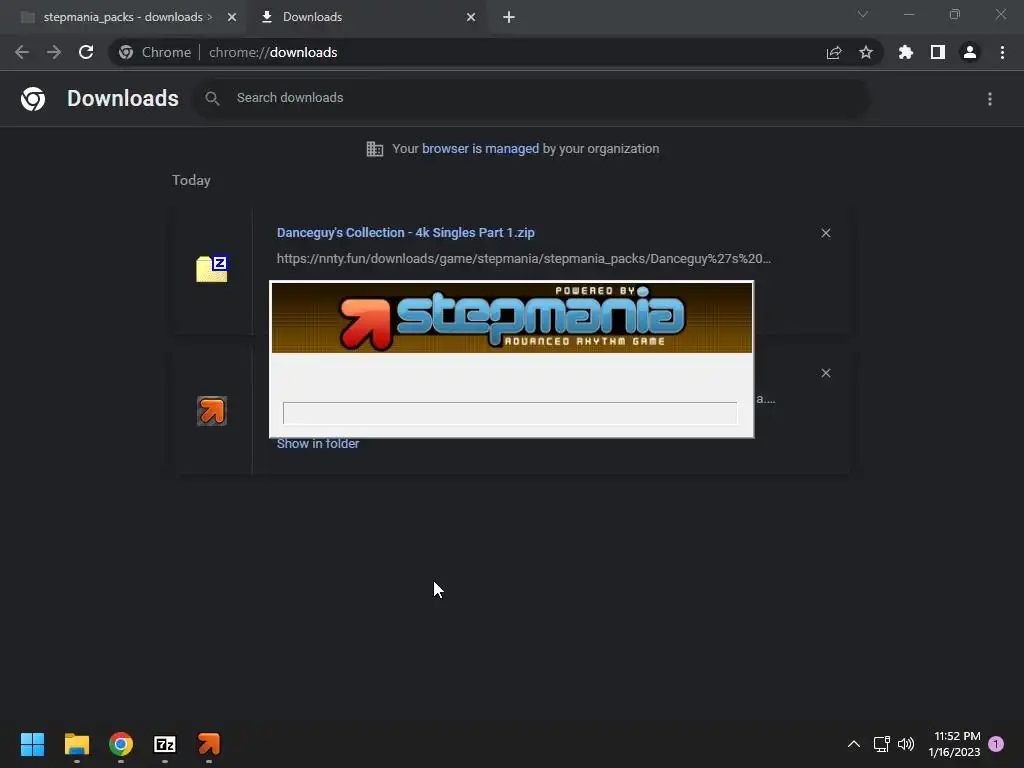Screen dimensions: 1024x768
Task: Click Show in folder for StepMania download
Action: coord(317,443)
